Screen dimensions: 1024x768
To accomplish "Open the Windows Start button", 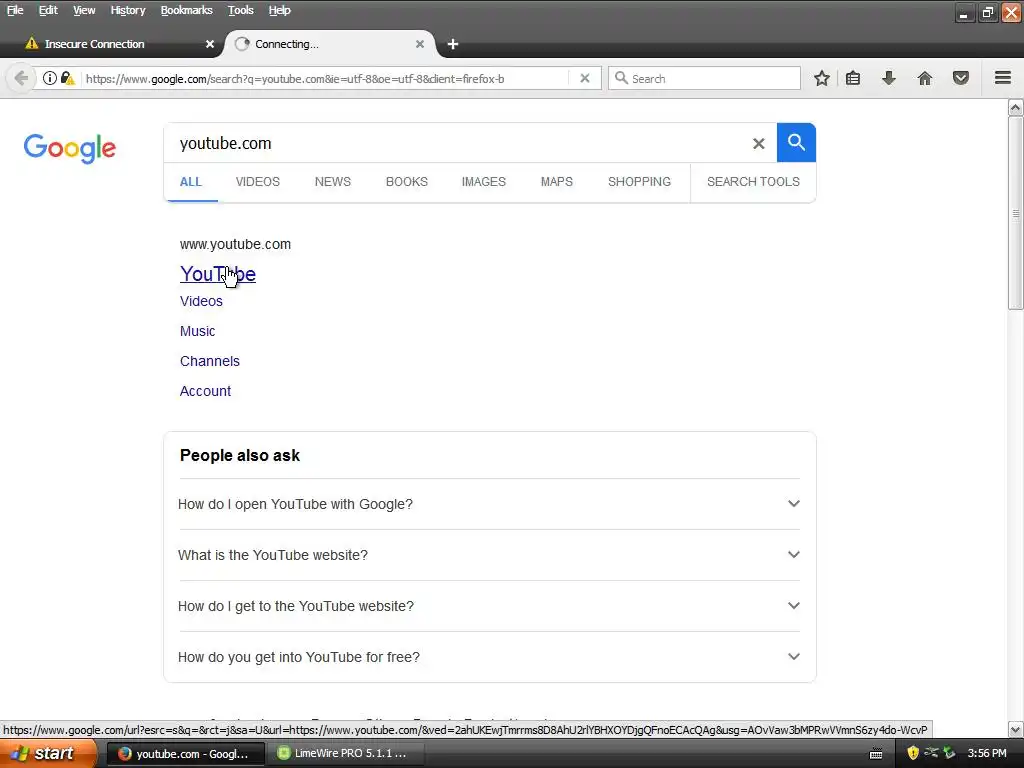I will click(48, 753).
